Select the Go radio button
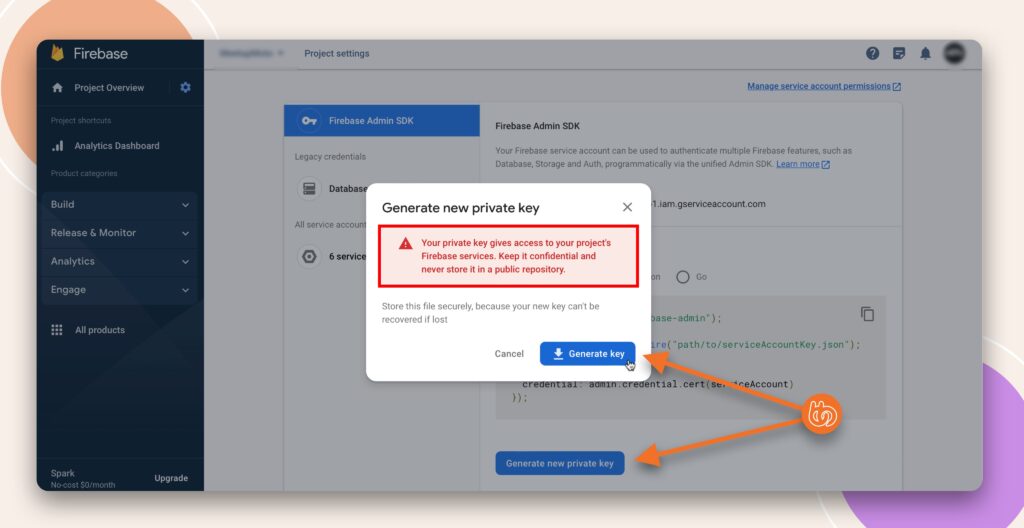The height and width of the screenshot is (528, 1024). coord(684,277)
